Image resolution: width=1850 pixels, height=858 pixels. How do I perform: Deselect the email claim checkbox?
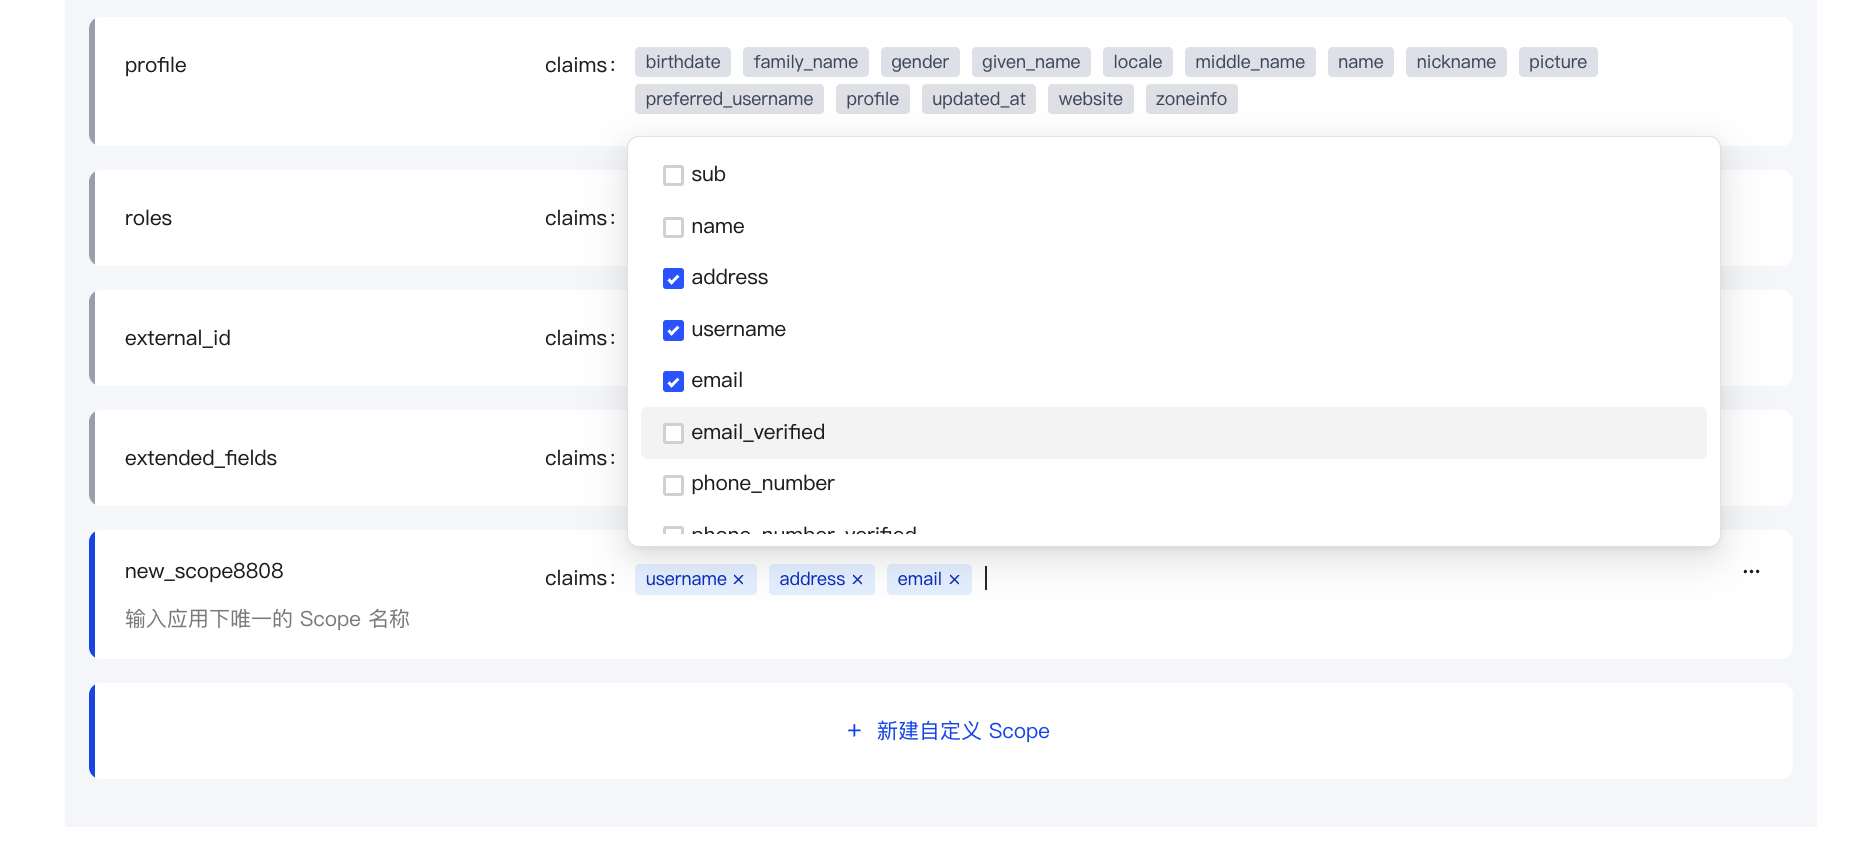[673, 382]
